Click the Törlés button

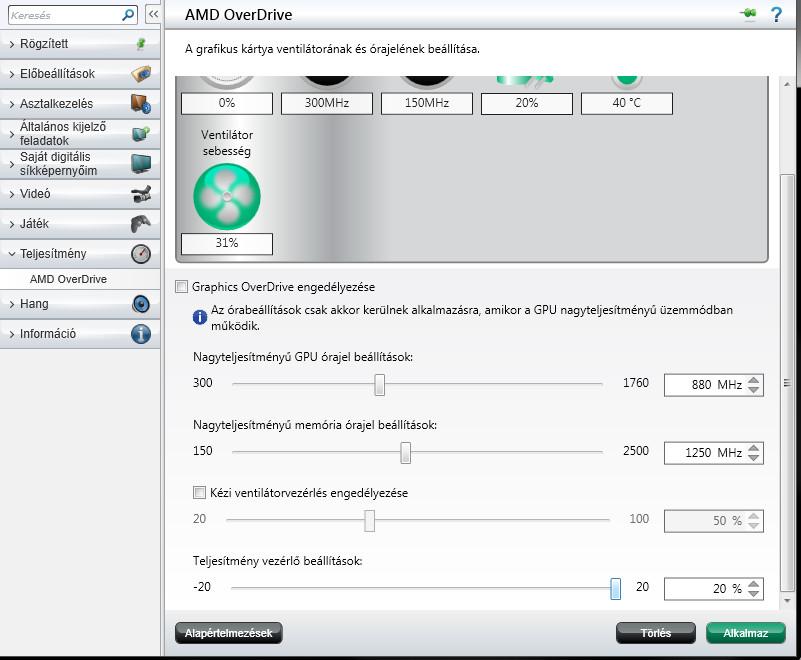pyautogui.click(x=655, y=633)
